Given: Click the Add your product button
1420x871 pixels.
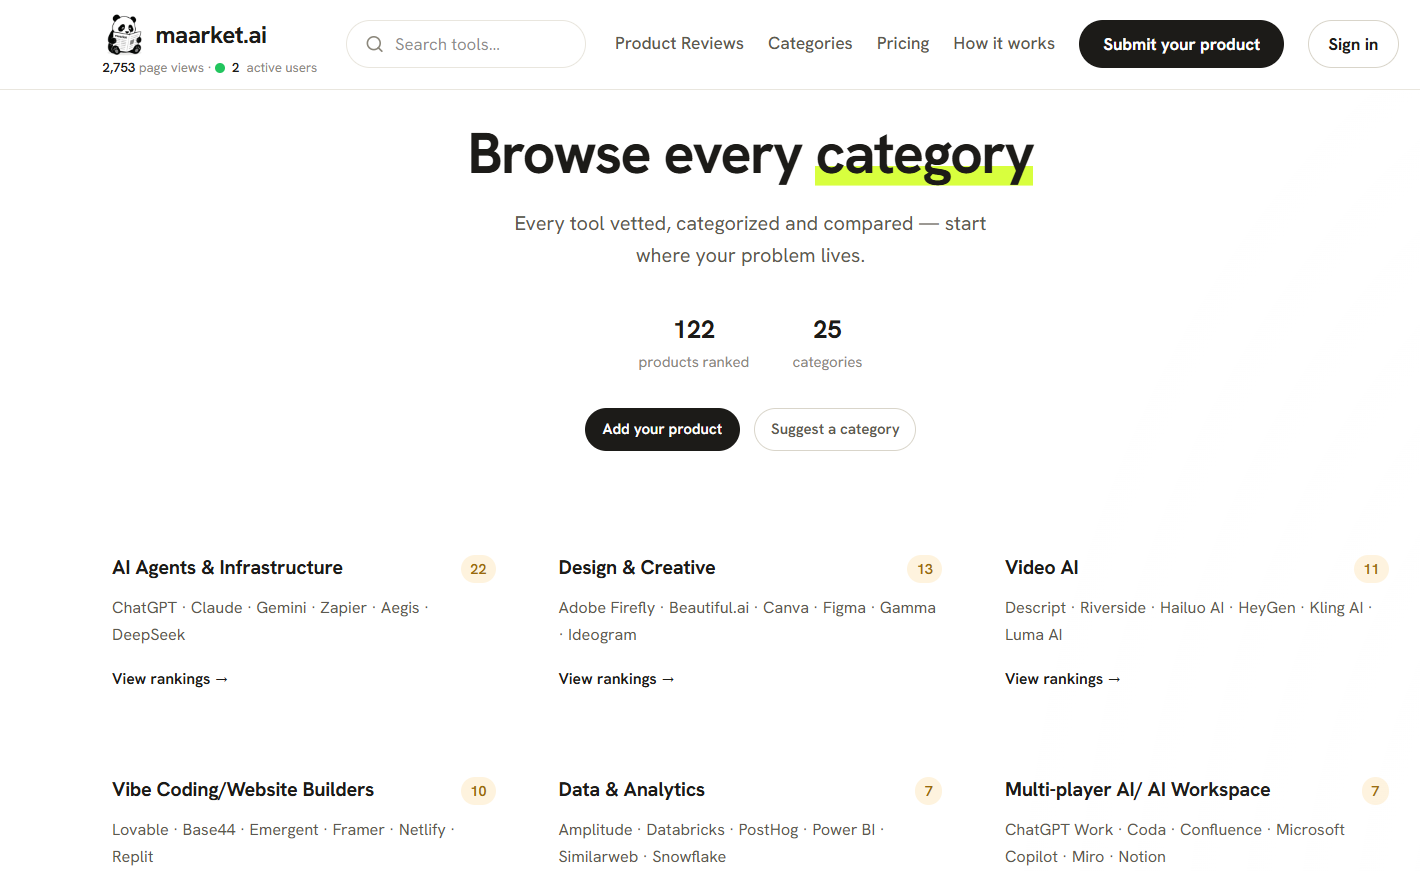Looking at the screenshot, I should pos(662,429).
